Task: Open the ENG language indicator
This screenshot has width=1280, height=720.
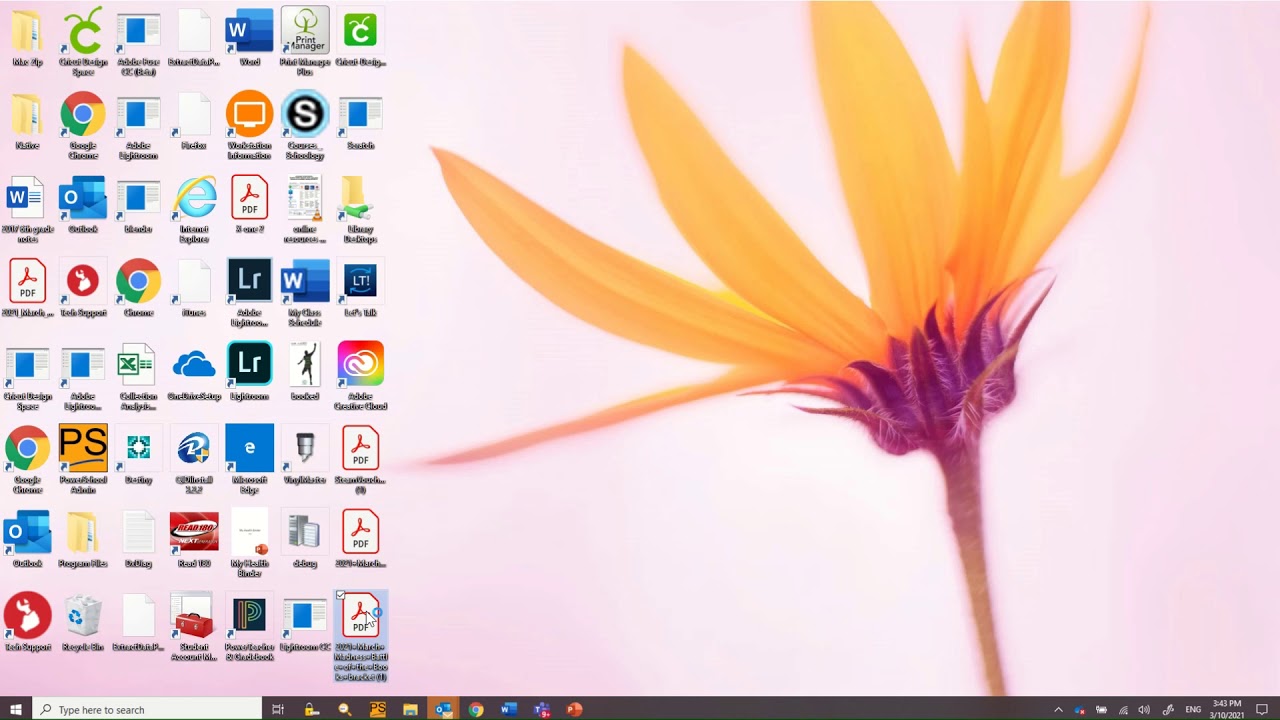Action: pos(1193,709)
